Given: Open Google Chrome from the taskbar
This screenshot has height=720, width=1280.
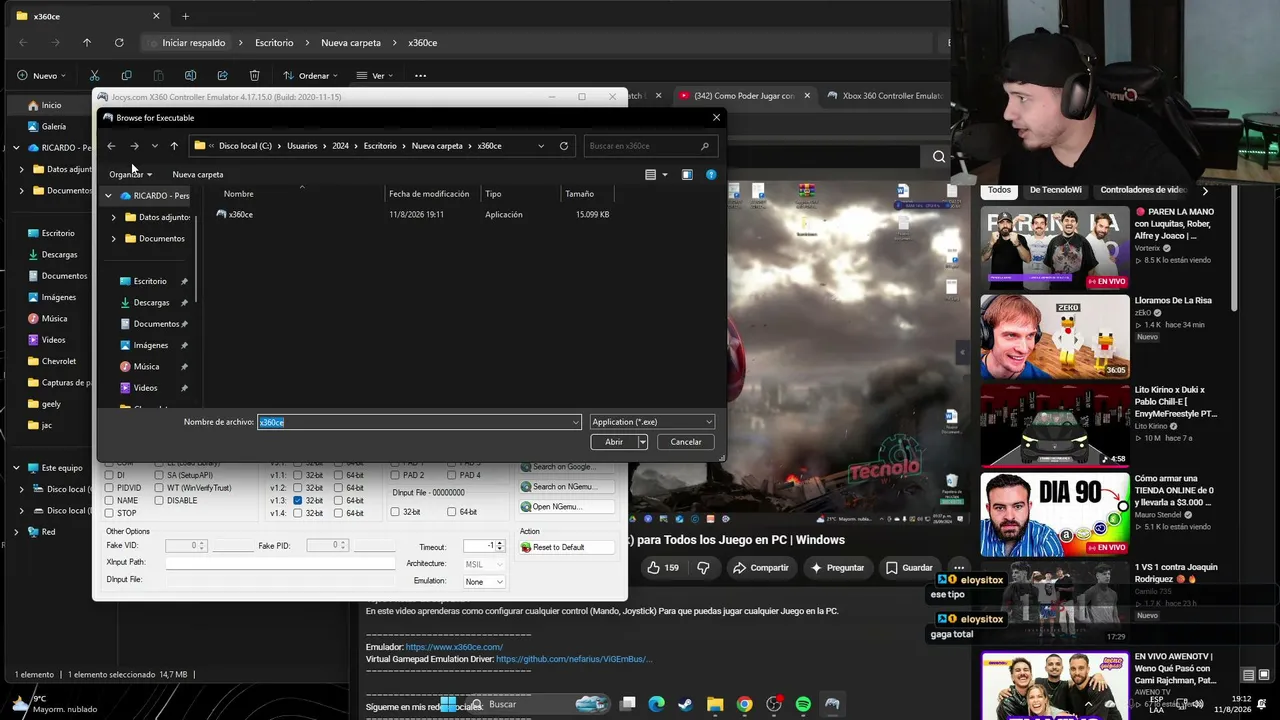Looking at the screenshot, I should point(744,704).
